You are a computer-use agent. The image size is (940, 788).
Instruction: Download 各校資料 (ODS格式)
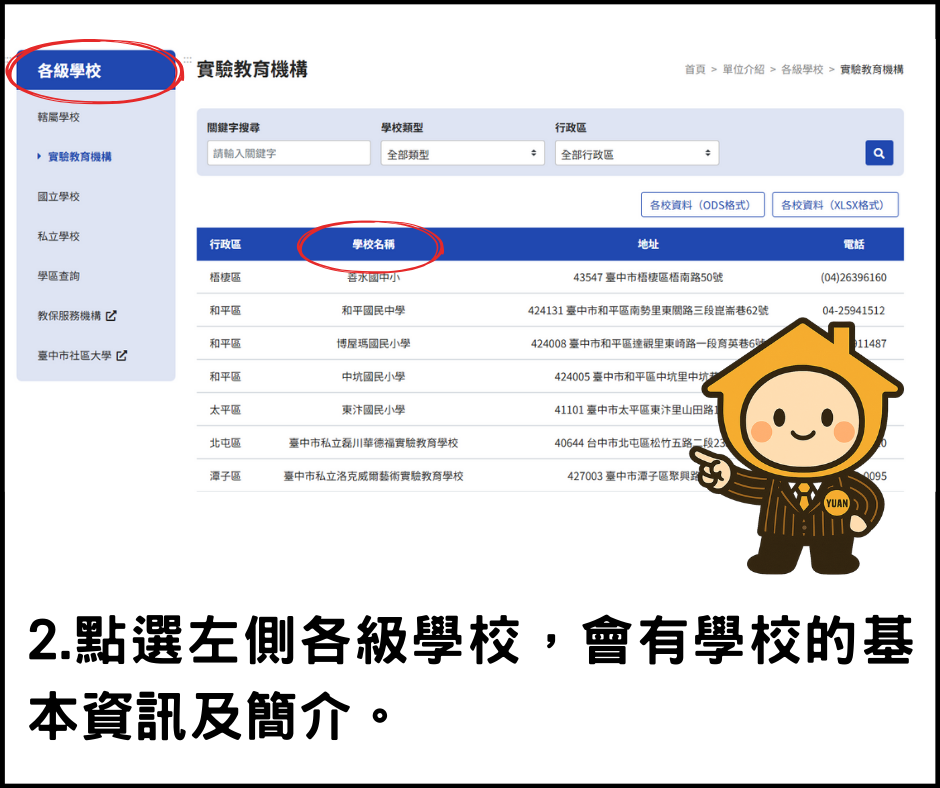tap(702, 205)
